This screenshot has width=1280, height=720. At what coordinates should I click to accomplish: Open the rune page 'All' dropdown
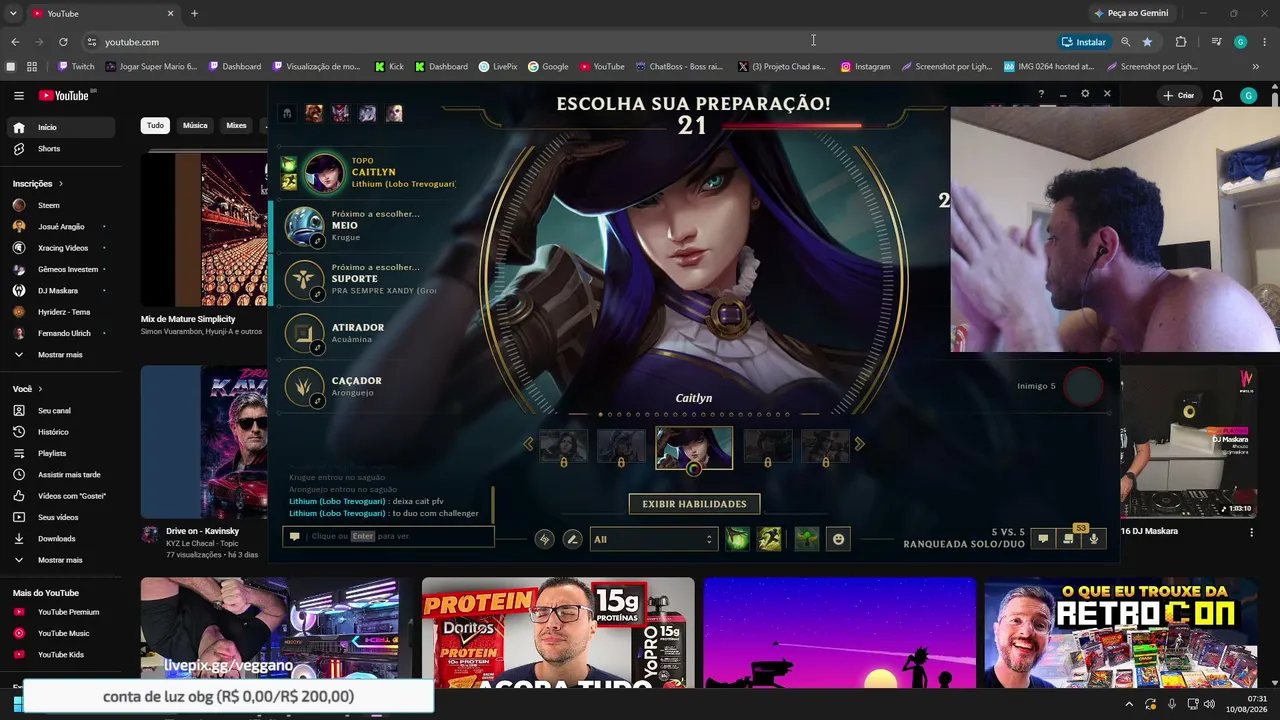point(654,539)
